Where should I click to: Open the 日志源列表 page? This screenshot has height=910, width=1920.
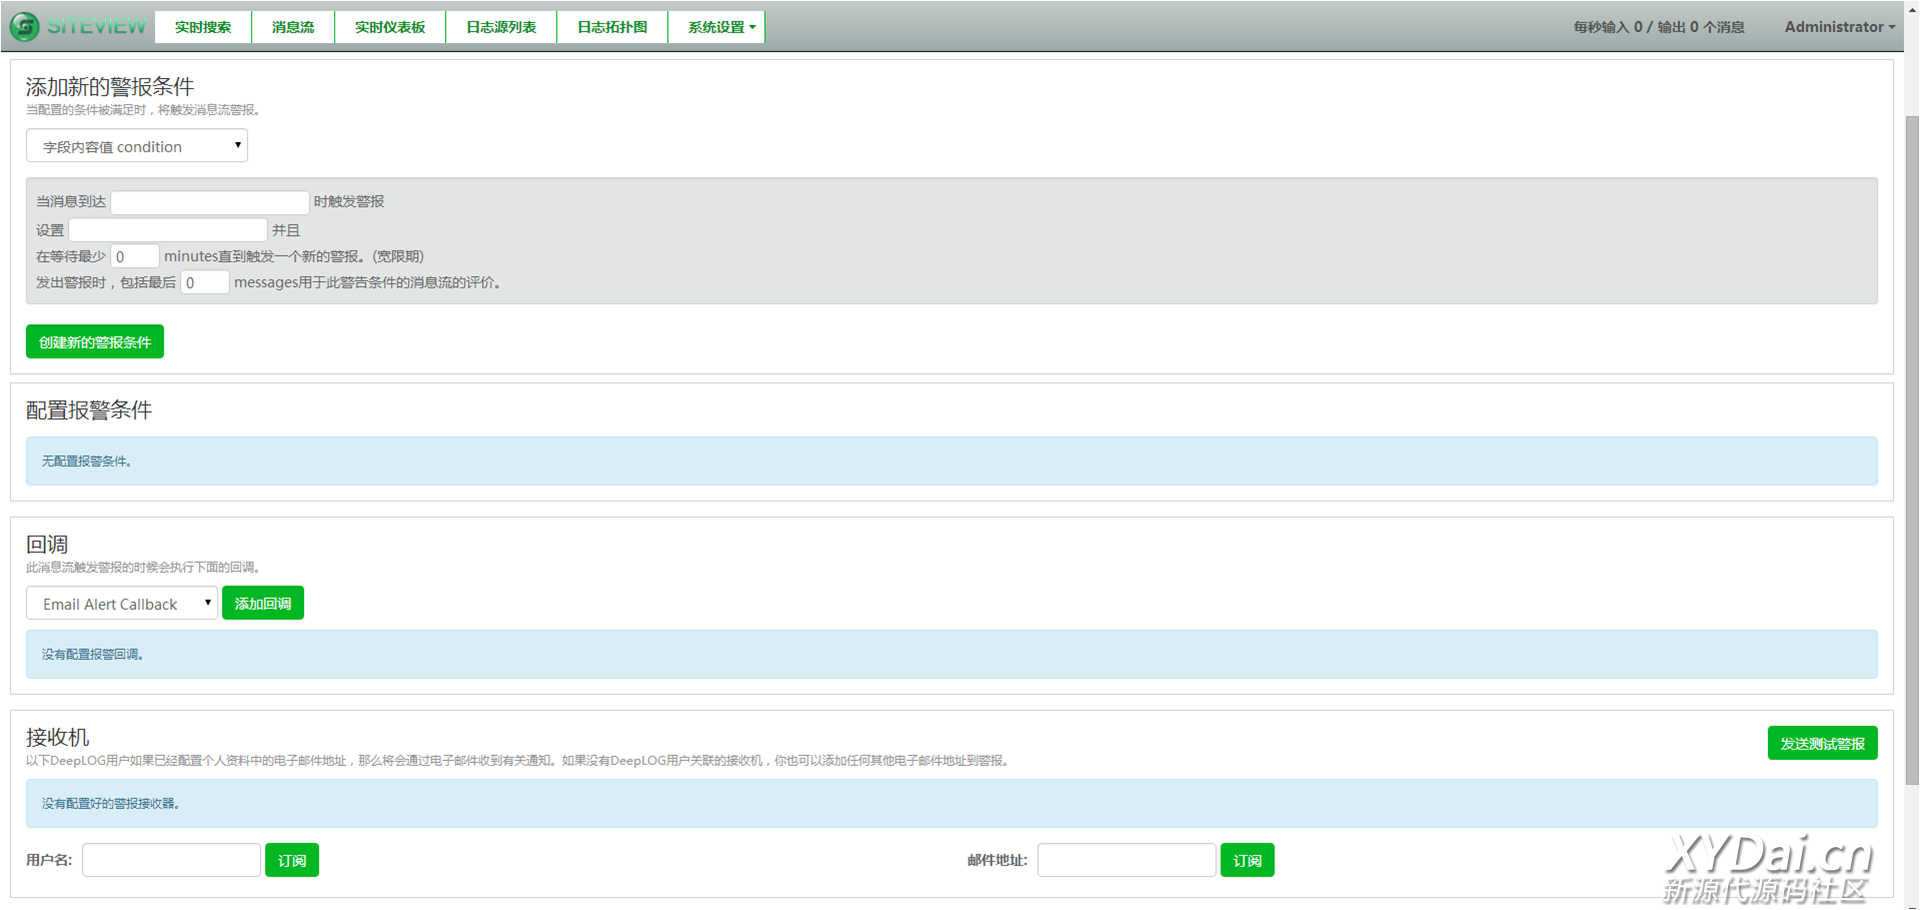(x=501, y=27)
